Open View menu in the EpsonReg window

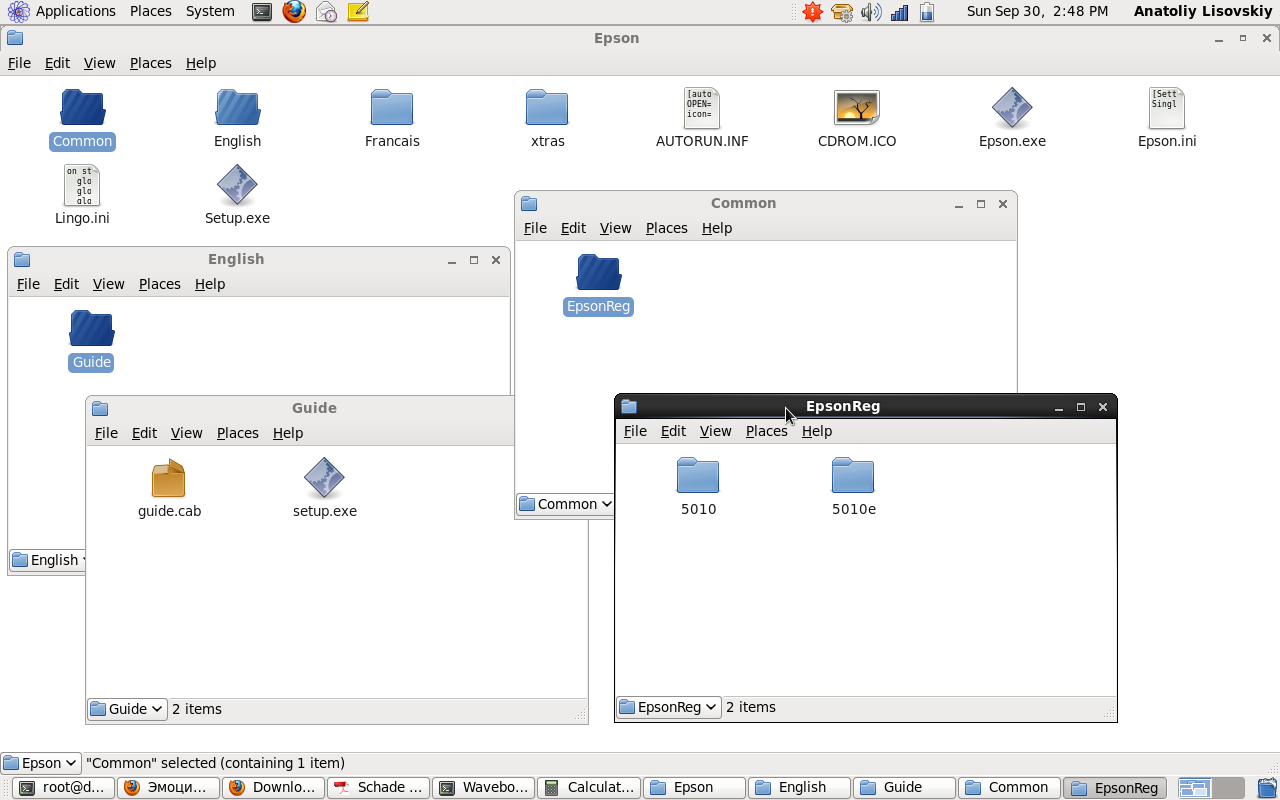point(715,431)
